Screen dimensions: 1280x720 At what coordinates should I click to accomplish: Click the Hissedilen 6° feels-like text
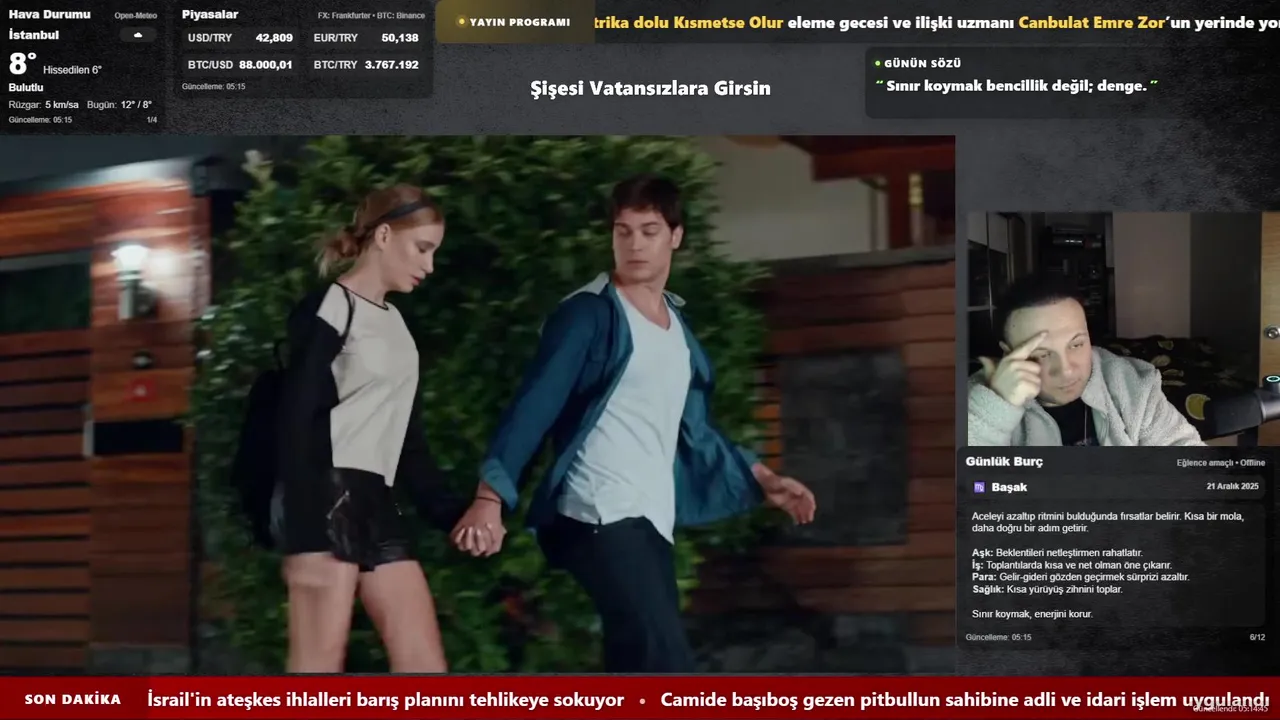[x=72, y=70]
